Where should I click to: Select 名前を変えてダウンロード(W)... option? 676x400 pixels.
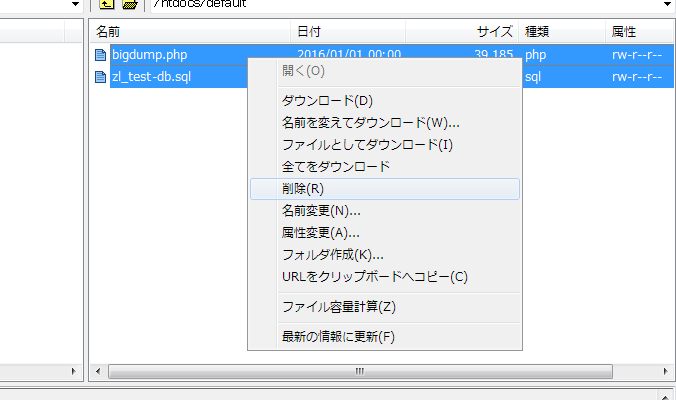(370, 123)
